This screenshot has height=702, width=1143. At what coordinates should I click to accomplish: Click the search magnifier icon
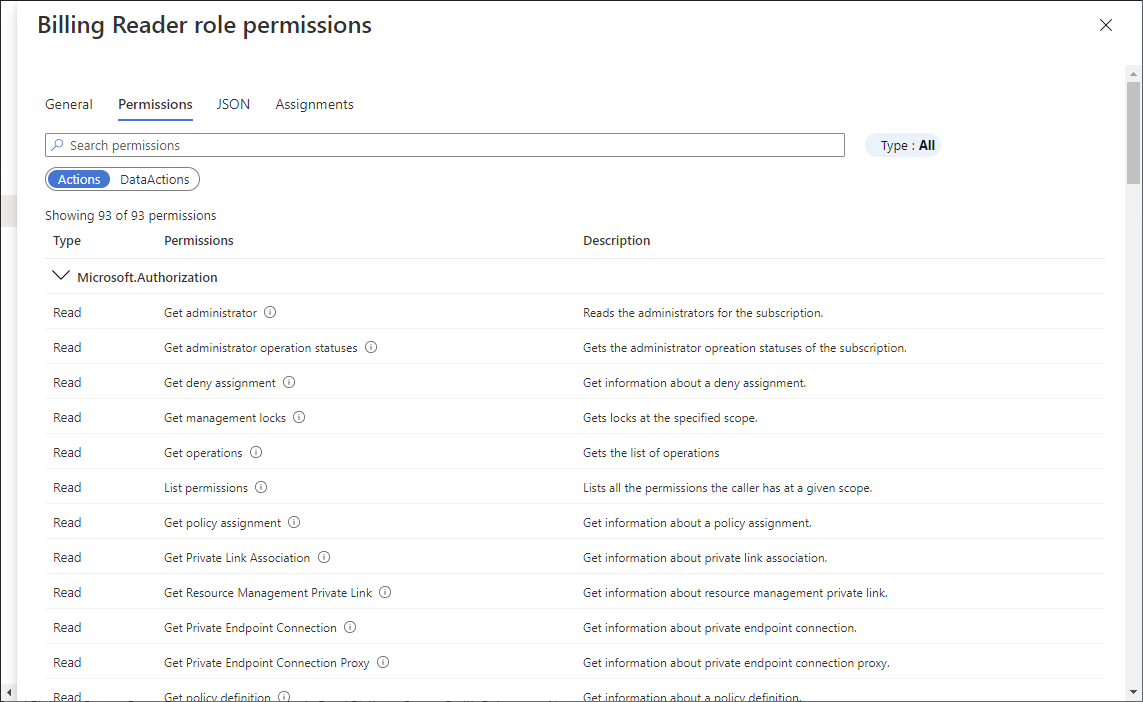[x=58, y=145]
